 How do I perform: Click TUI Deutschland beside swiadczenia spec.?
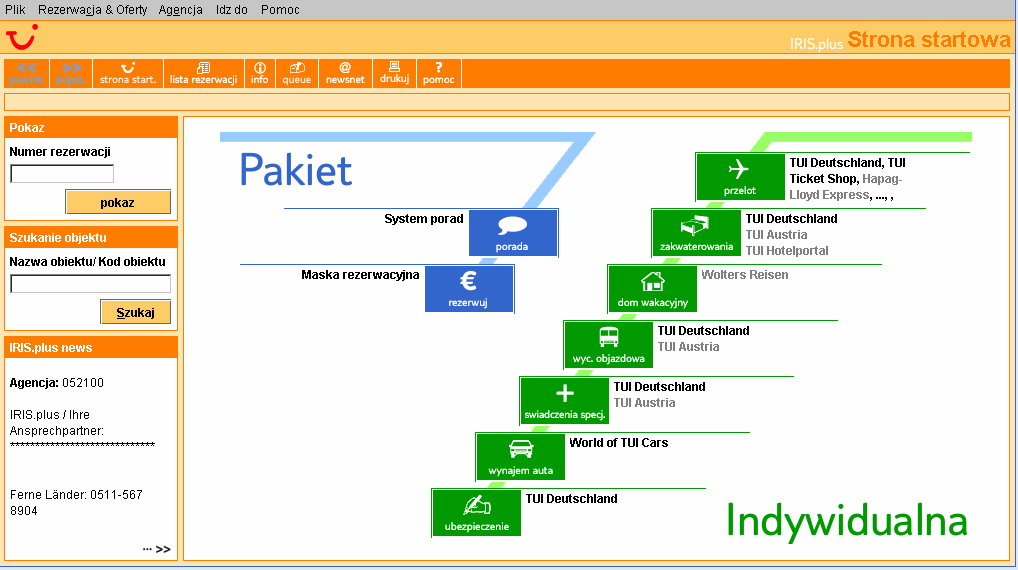(x=660, y=386)
